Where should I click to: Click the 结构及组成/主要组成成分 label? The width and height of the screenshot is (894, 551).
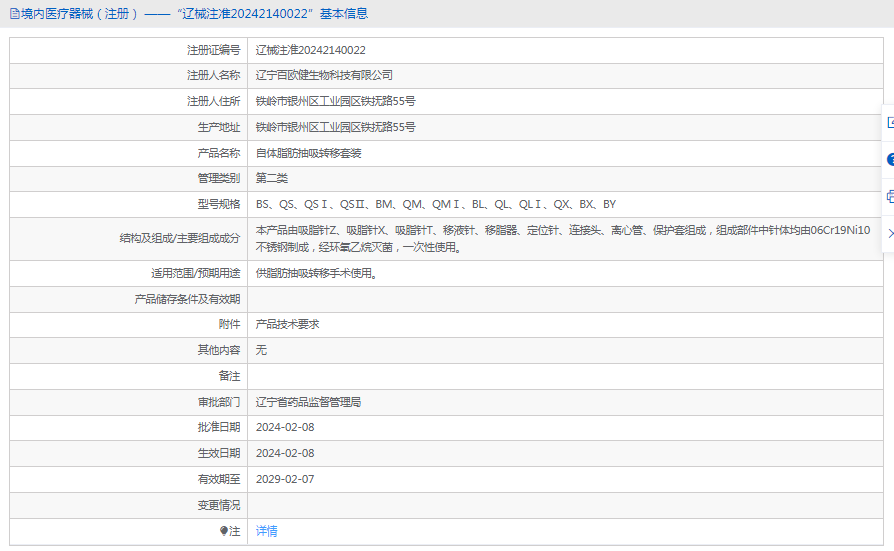(x=180, y=238)
